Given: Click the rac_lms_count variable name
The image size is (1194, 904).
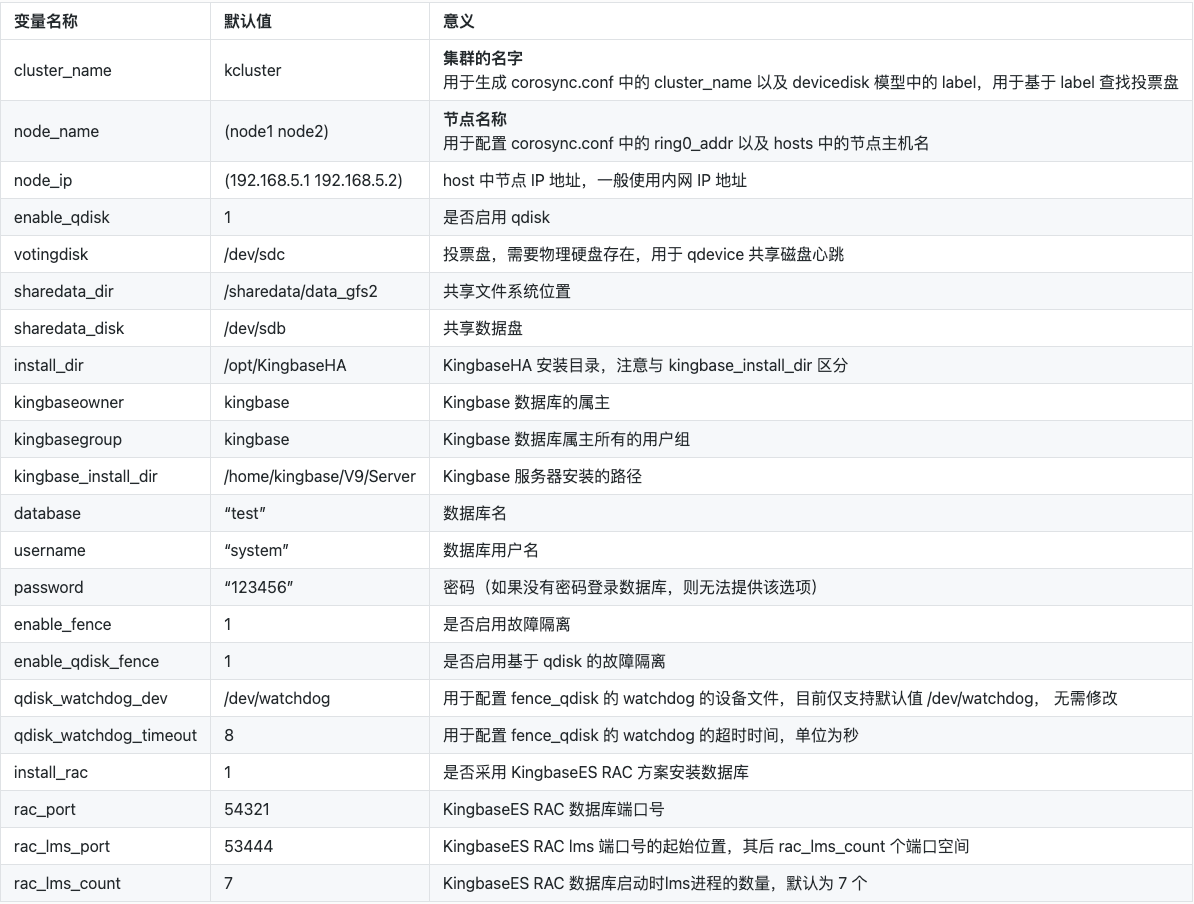Looking at the screenshot, I should [x=67, y=883].
